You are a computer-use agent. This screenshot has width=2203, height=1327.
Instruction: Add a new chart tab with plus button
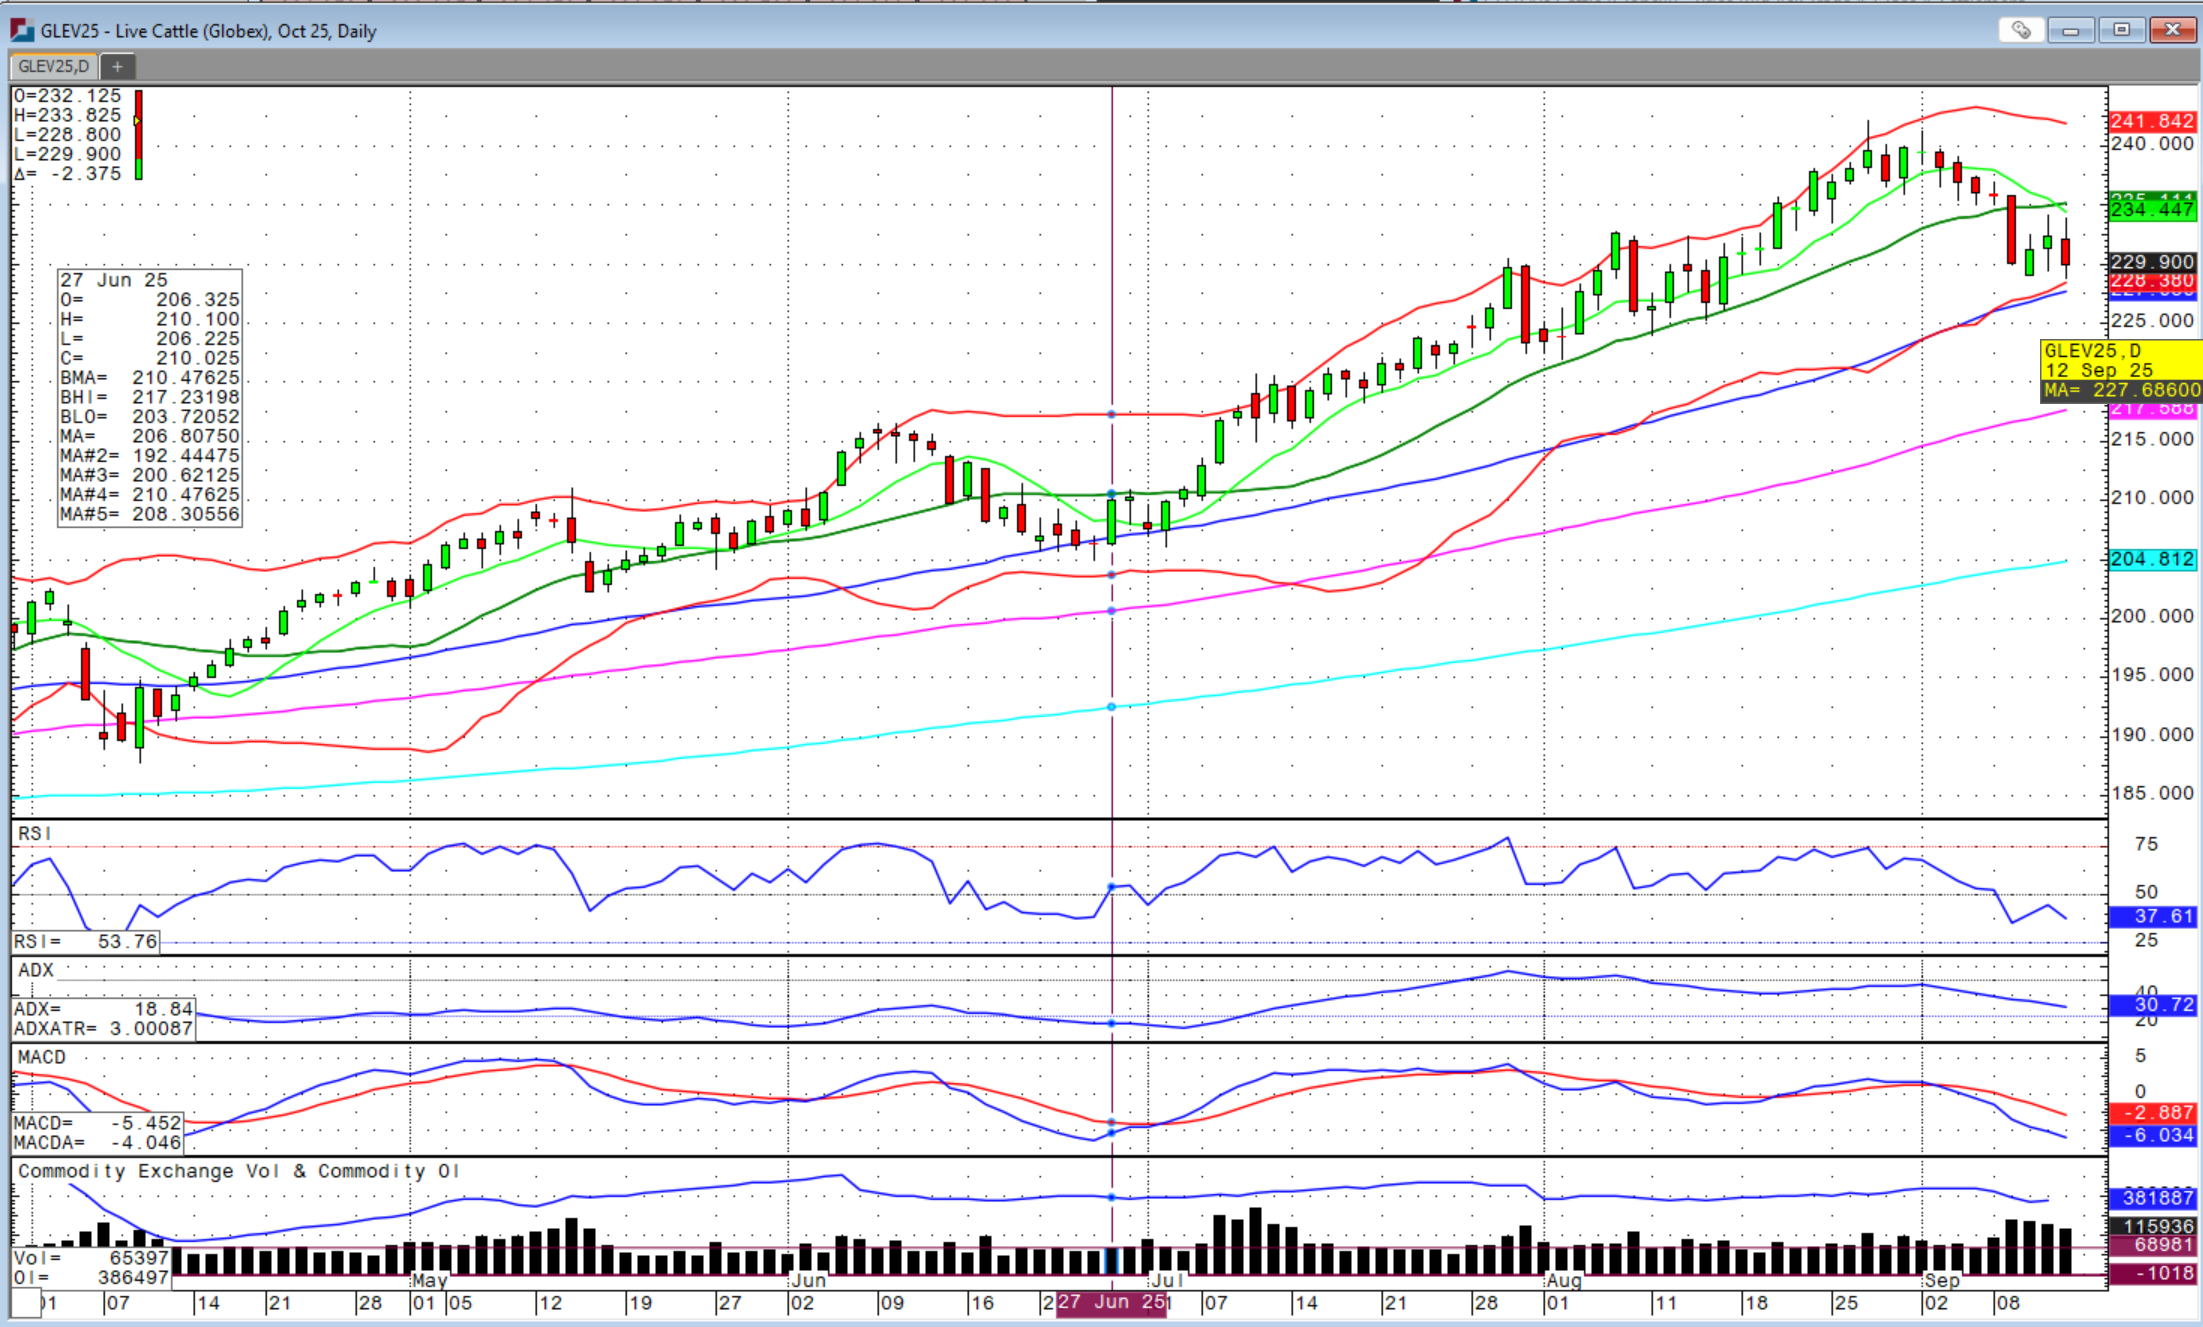pyautogui.click(x=117, y=66)
